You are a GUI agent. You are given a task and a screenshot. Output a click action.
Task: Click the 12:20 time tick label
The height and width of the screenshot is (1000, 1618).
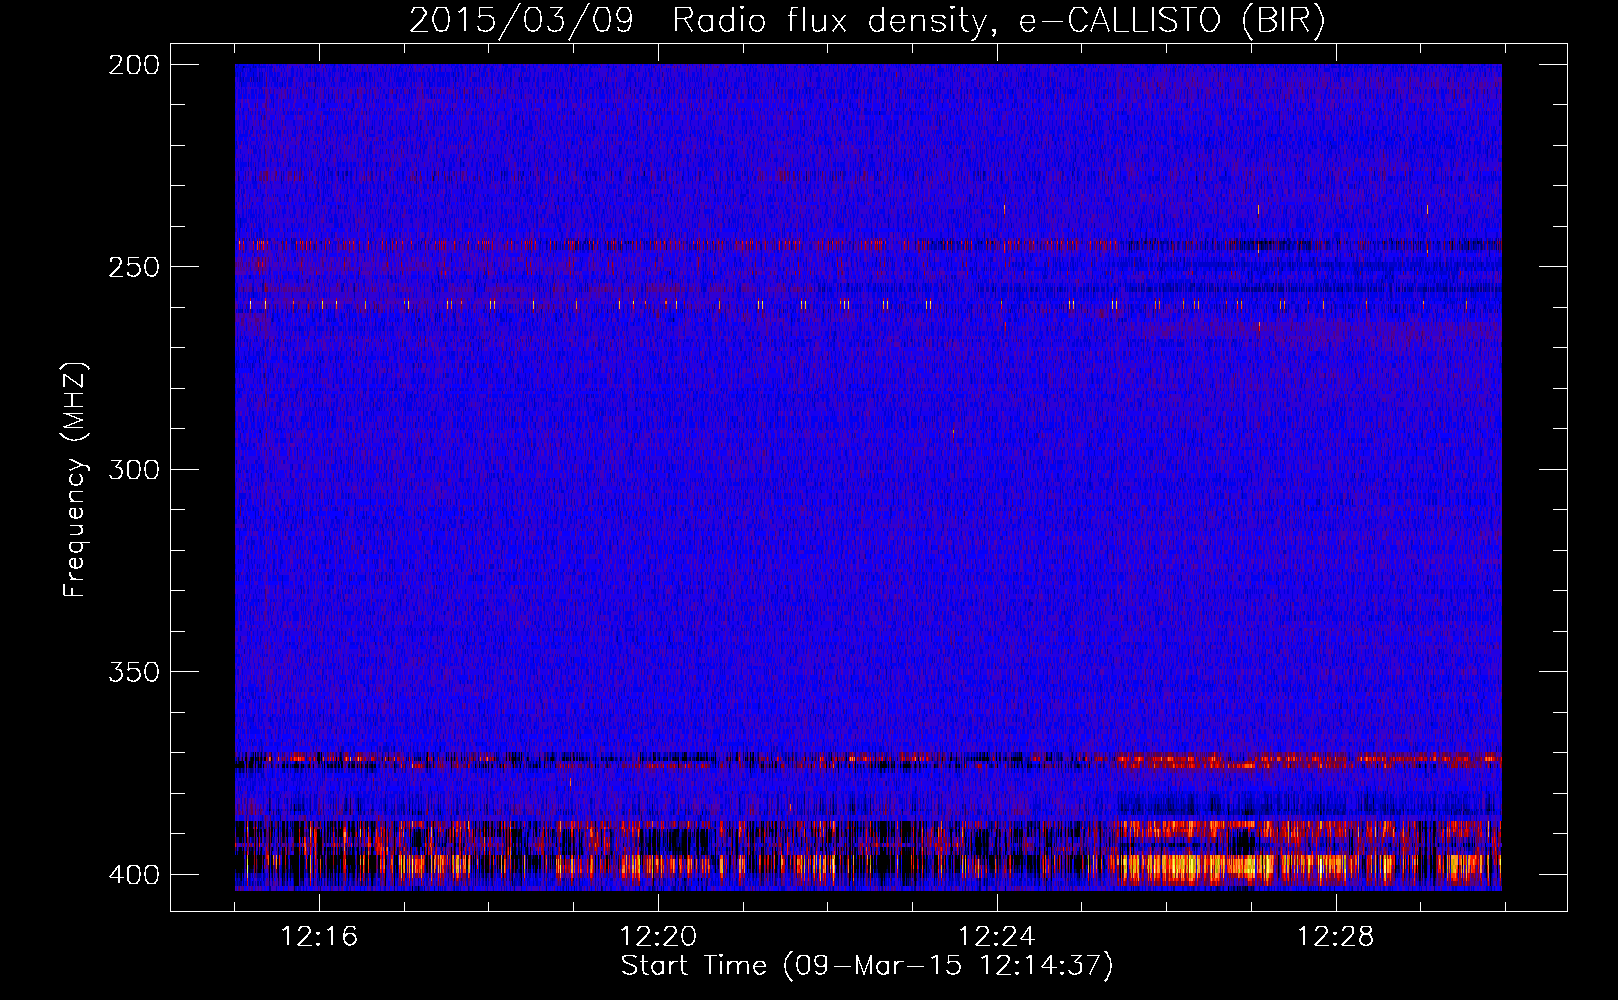658,937
